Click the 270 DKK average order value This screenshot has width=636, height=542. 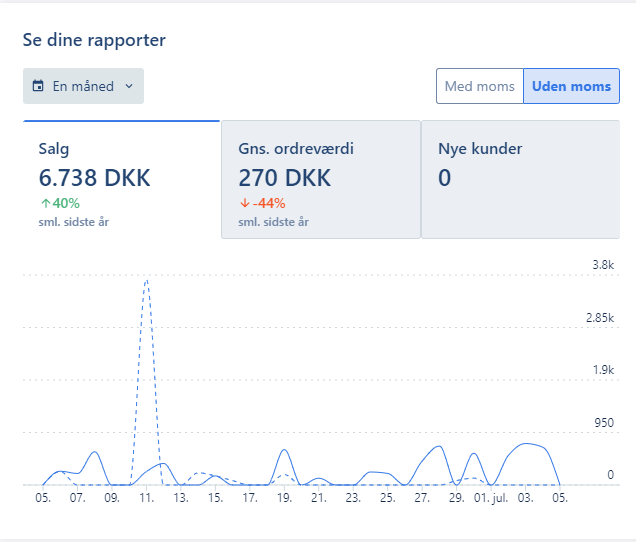click(283, 178)
